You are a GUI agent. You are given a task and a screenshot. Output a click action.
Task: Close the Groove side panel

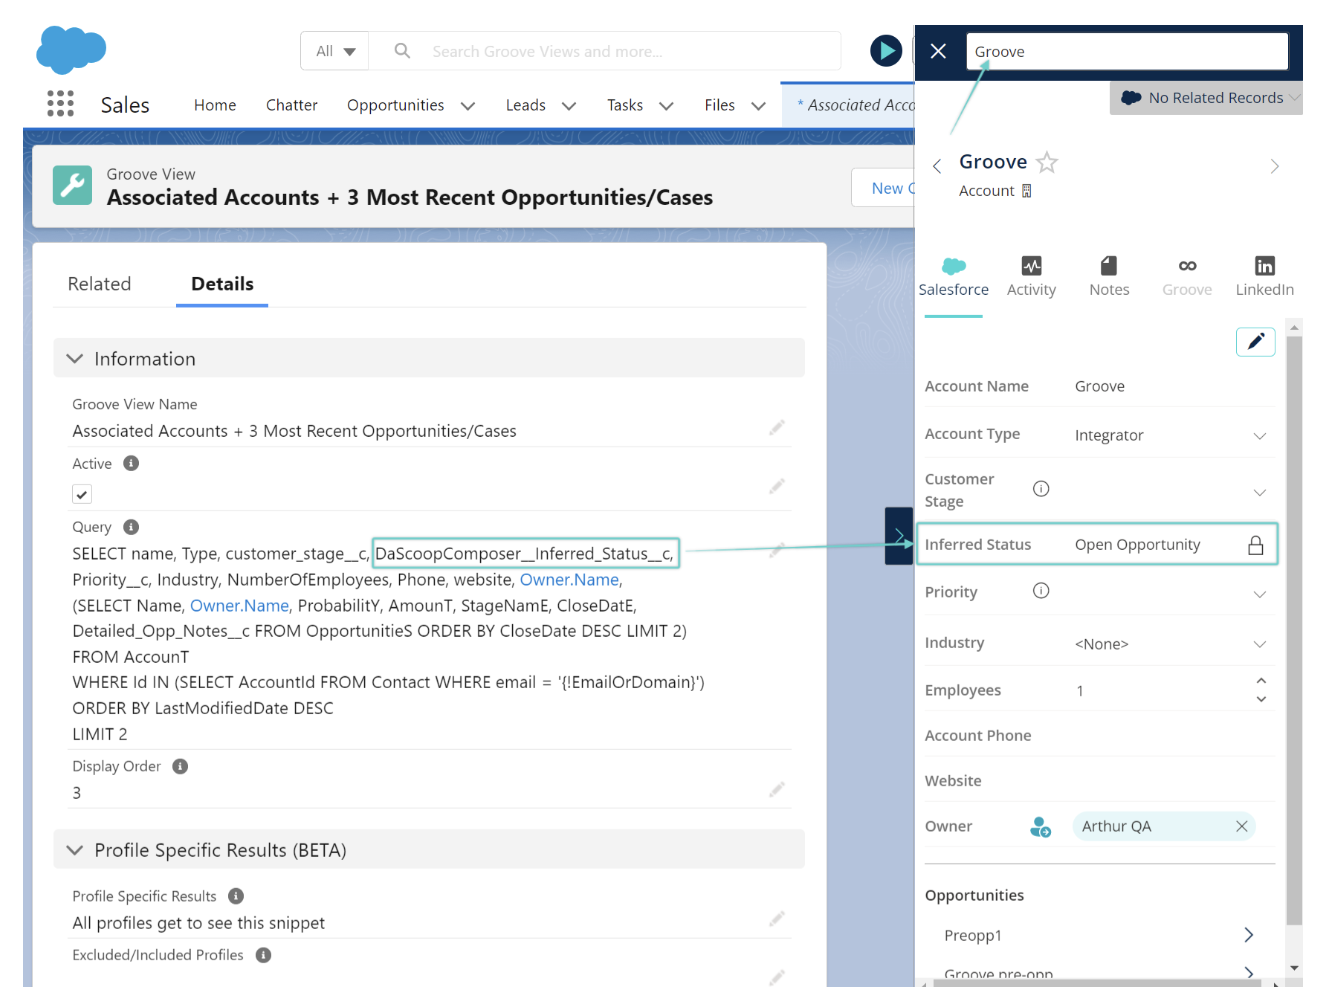[938, 51]
